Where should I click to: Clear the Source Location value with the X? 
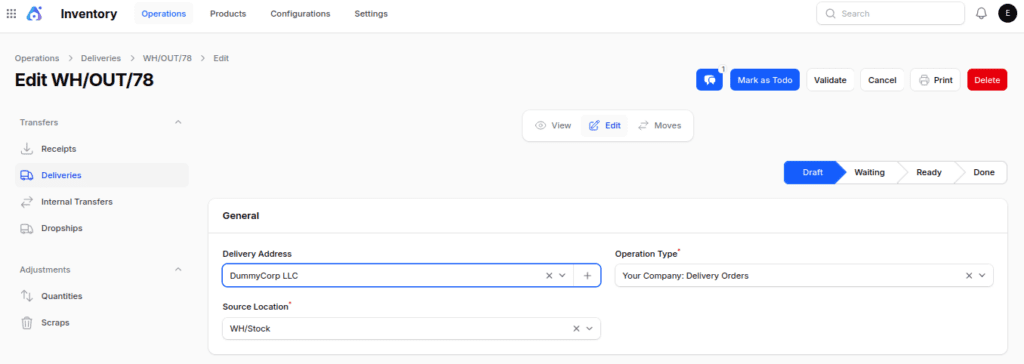pos(576,329)
